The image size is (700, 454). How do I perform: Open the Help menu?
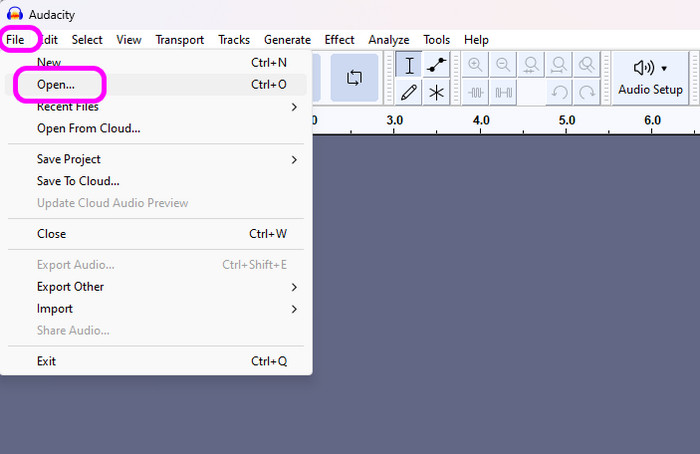(476, 40)
